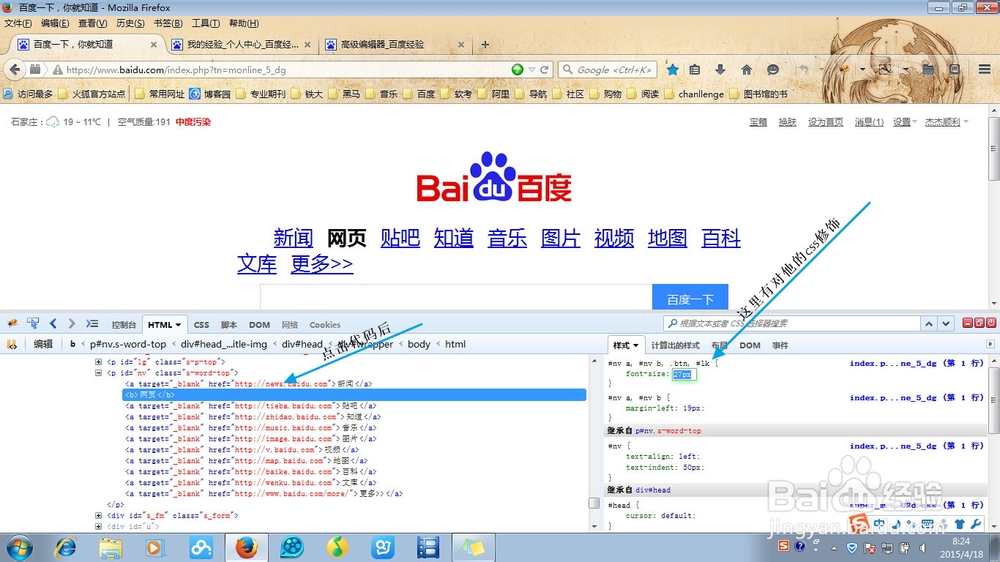
Task: Click the Firebug toolbar icon in Firefox navbar
Action: [x=844, y=69]
